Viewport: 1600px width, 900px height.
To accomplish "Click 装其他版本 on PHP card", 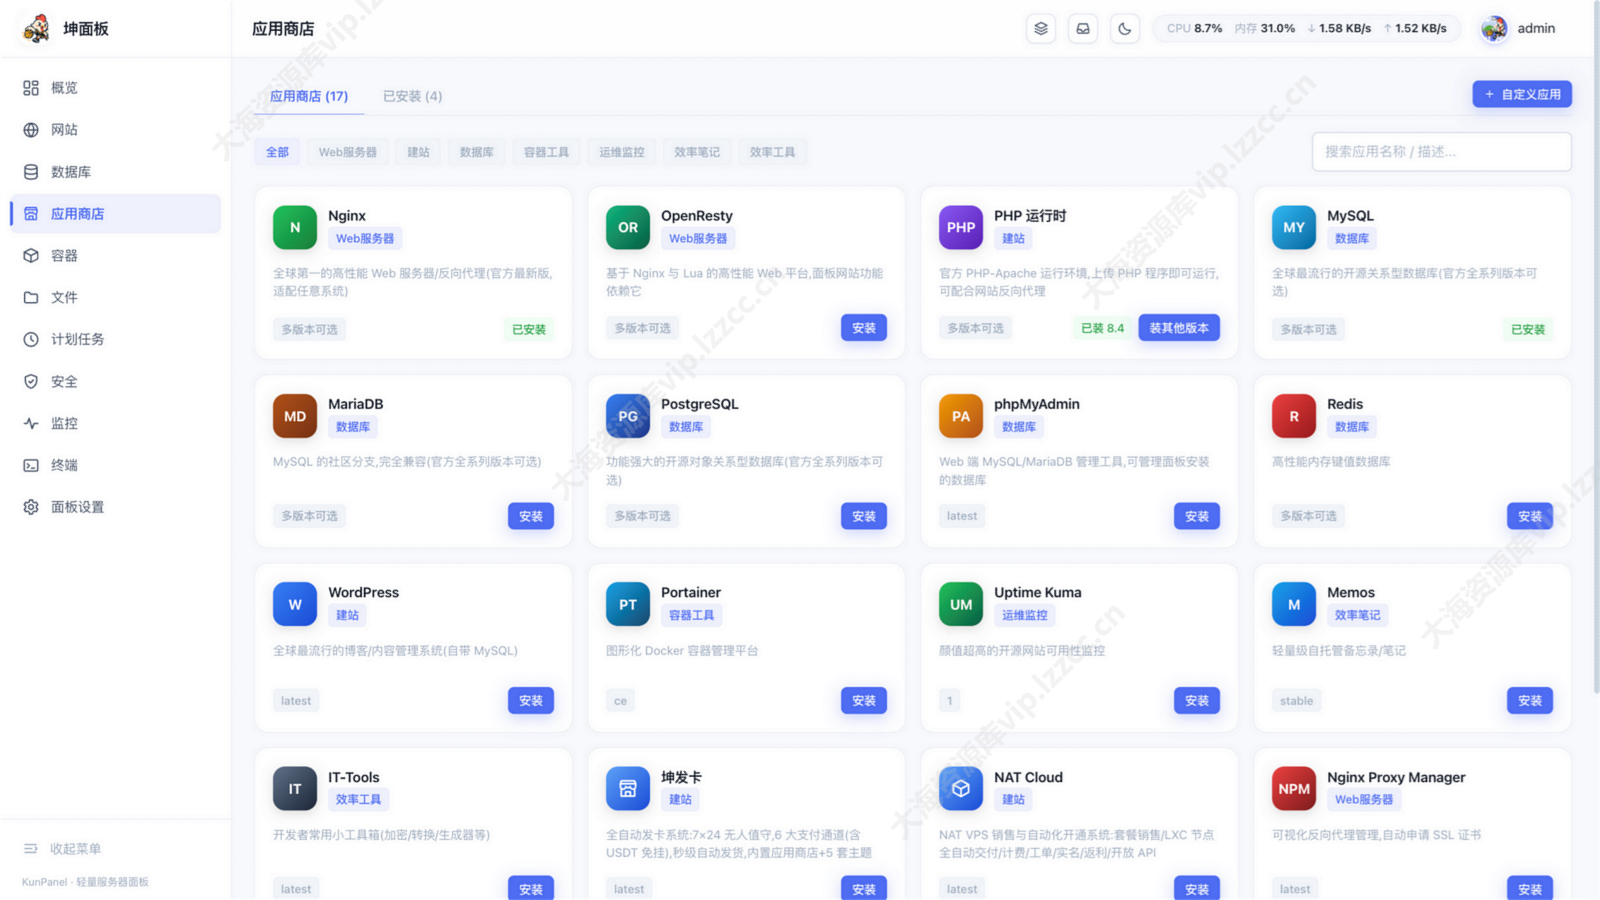I will (x=1179, y=328).
